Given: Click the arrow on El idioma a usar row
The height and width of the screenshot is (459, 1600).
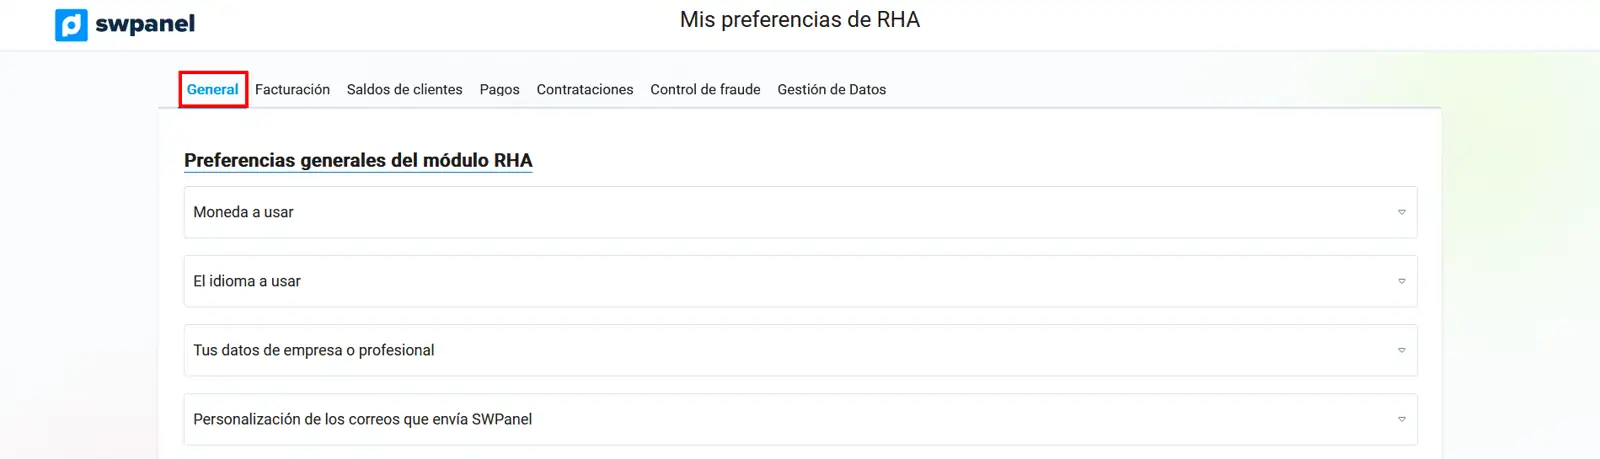Looking at the screenshot, I should pos(1401,281).
